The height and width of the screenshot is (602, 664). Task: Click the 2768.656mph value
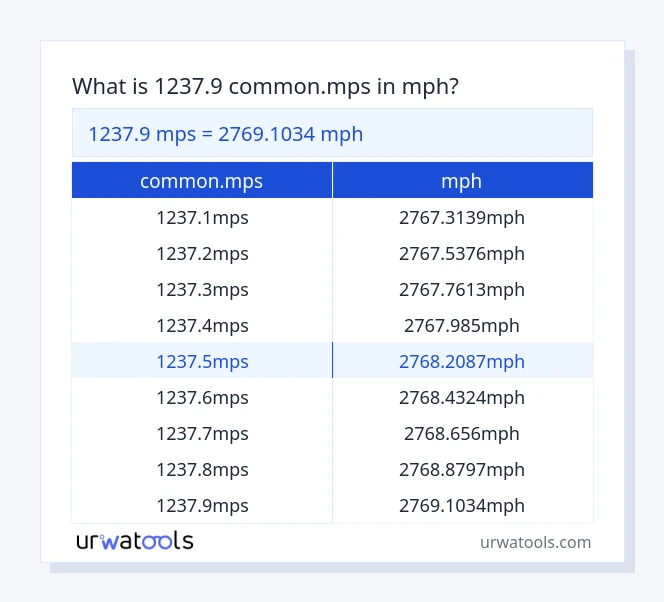pyautogui.click(x=461, y=433)
